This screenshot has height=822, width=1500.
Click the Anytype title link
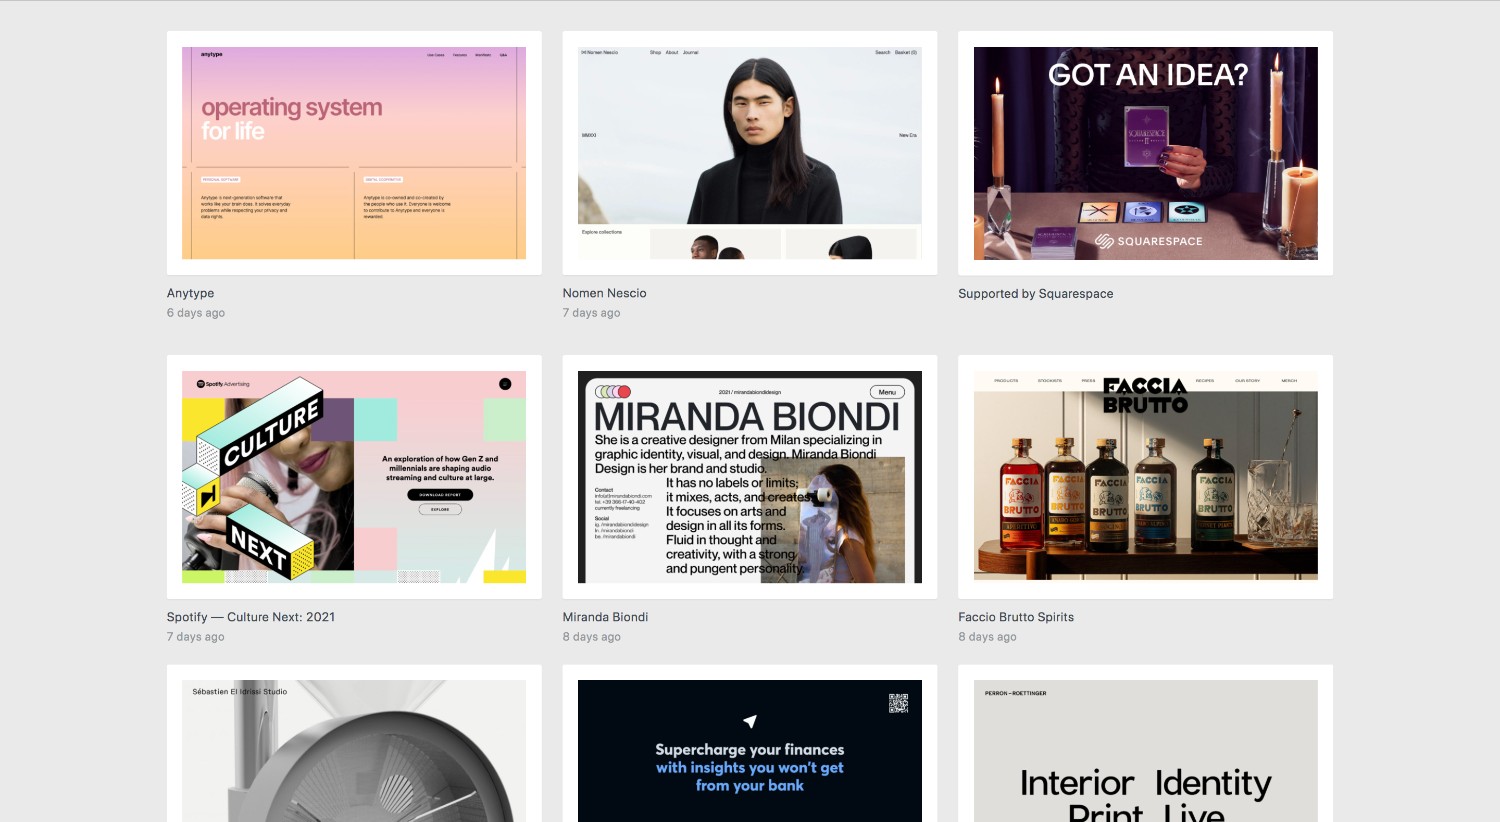(x=190, y=293)
